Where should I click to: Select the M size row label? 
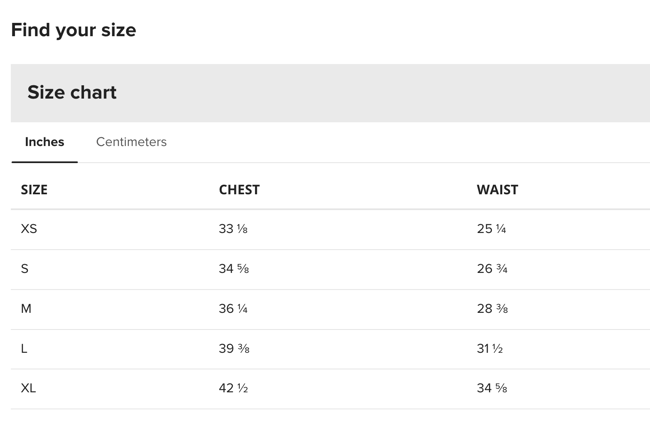(26, 309)
